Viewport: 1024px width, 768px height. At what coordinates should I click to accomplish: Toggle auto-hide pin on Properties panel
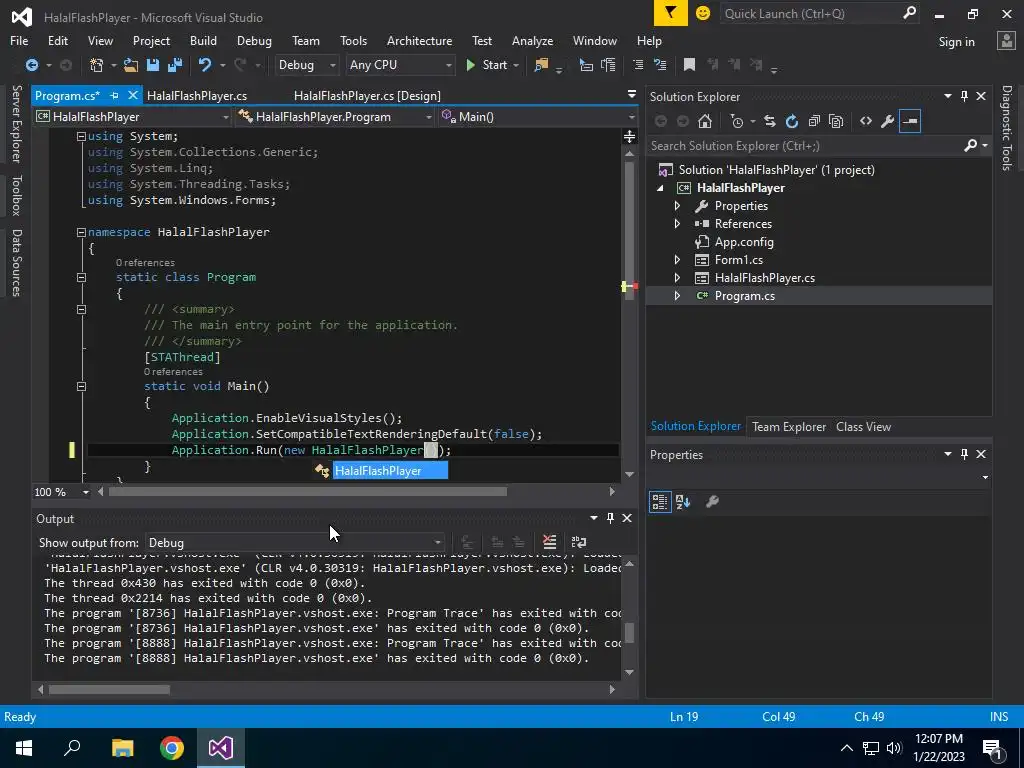tap(965, 454)
